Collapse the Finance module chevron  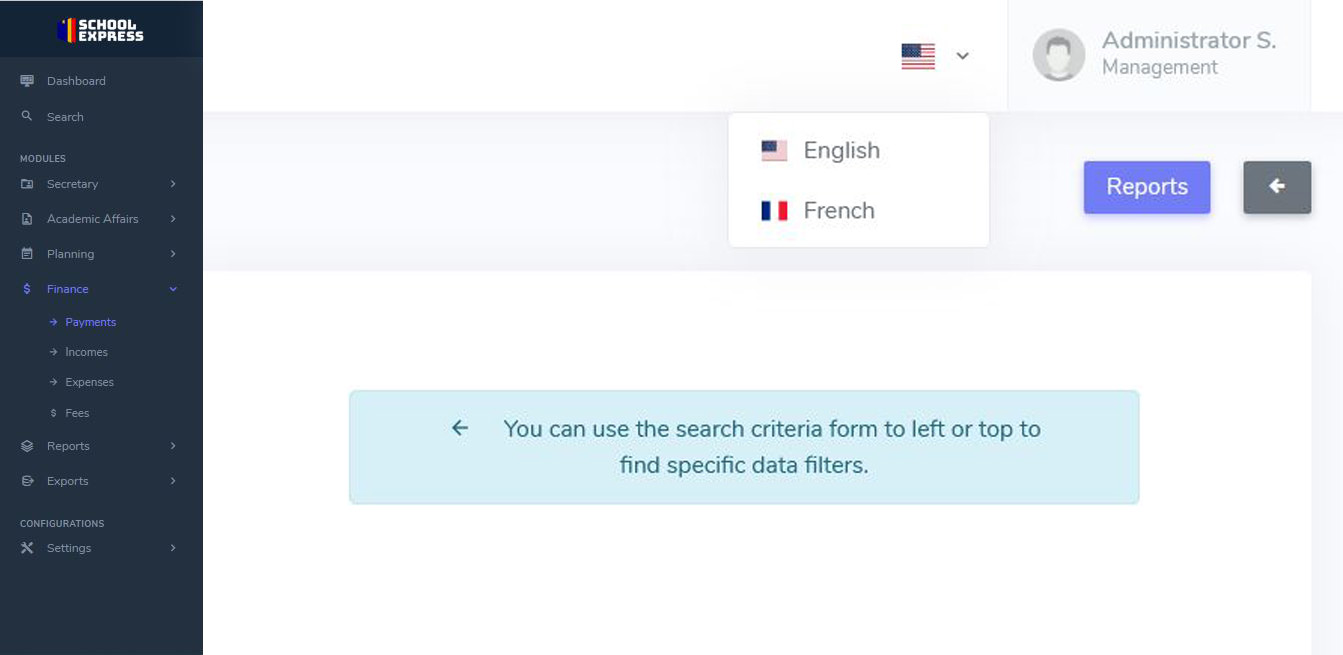[x=173, y=289]
